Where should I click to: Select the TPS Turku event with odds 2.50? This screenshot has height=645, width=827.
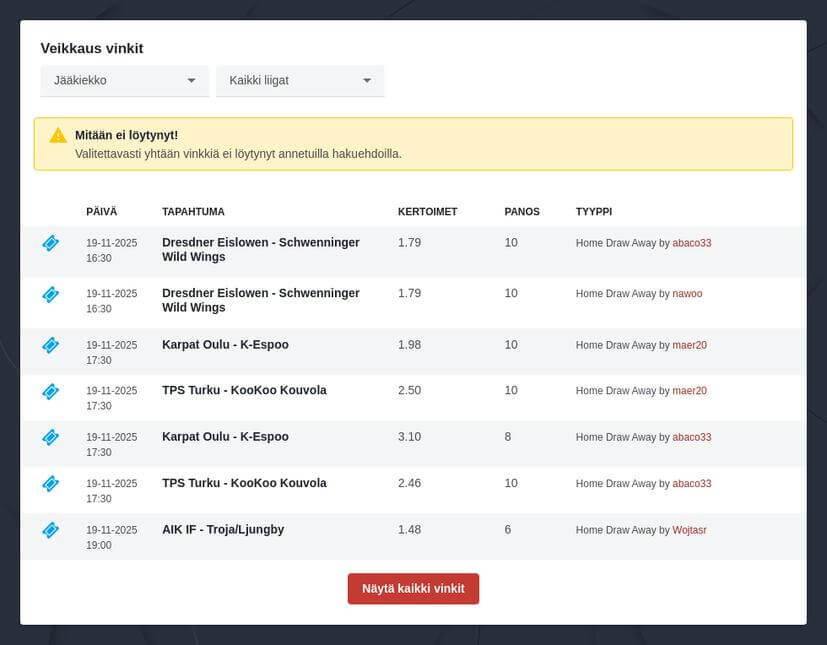click(x=244, y=390)
